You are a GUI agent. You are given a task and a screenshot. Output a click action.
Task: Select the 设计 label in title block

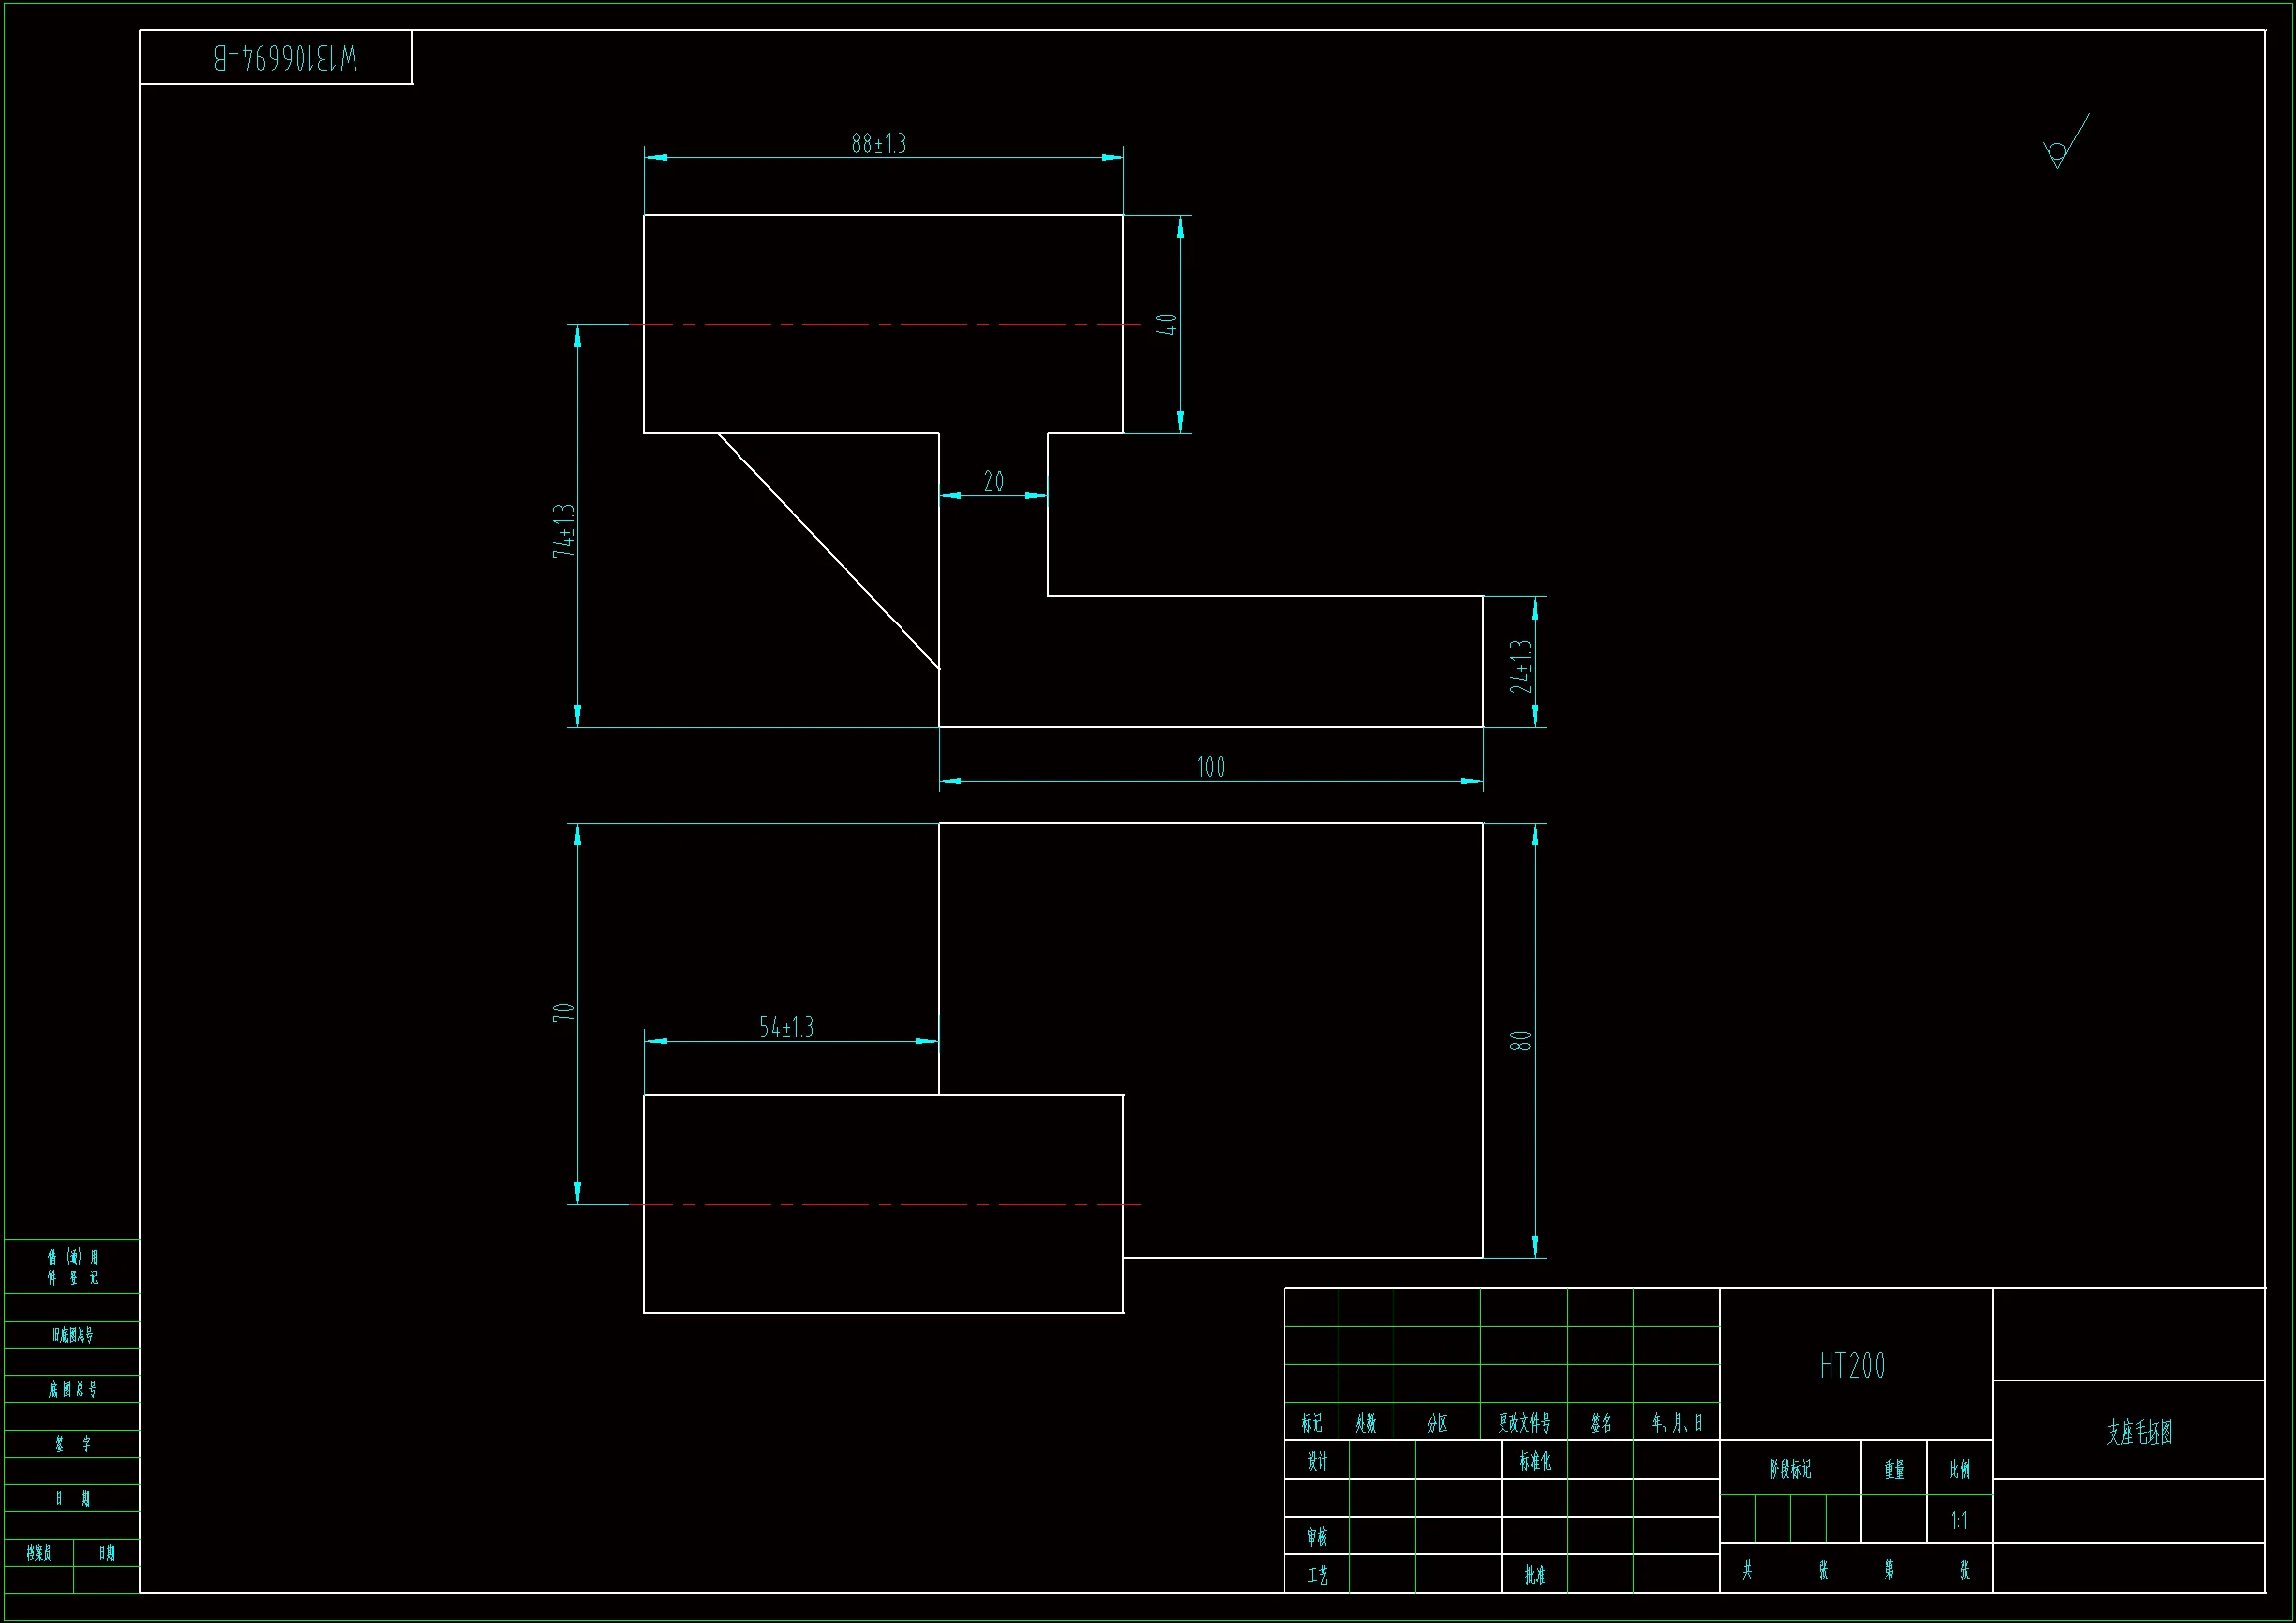[x=1316, y=1462]
